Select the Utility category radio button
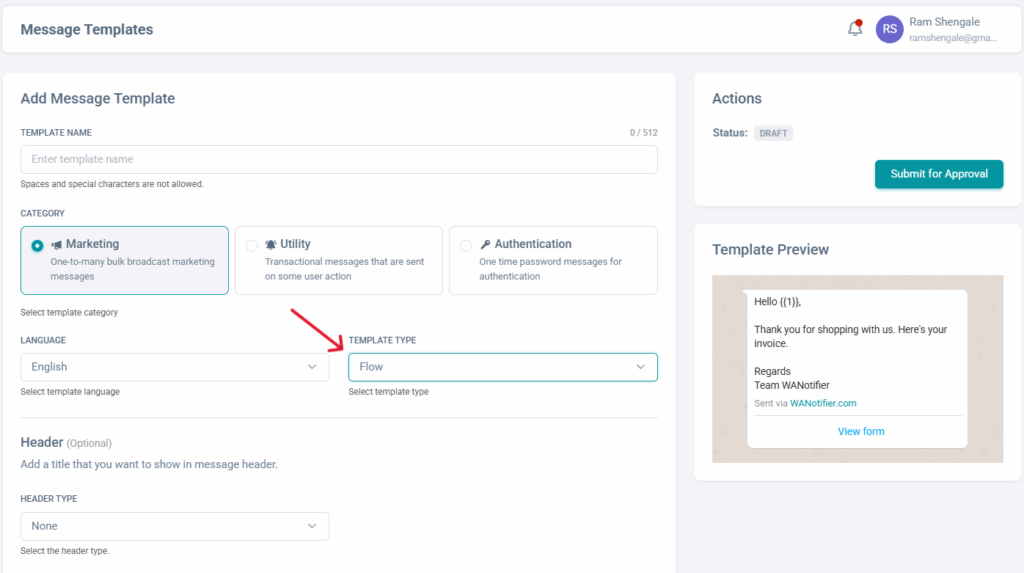 [x=251, y=246]
